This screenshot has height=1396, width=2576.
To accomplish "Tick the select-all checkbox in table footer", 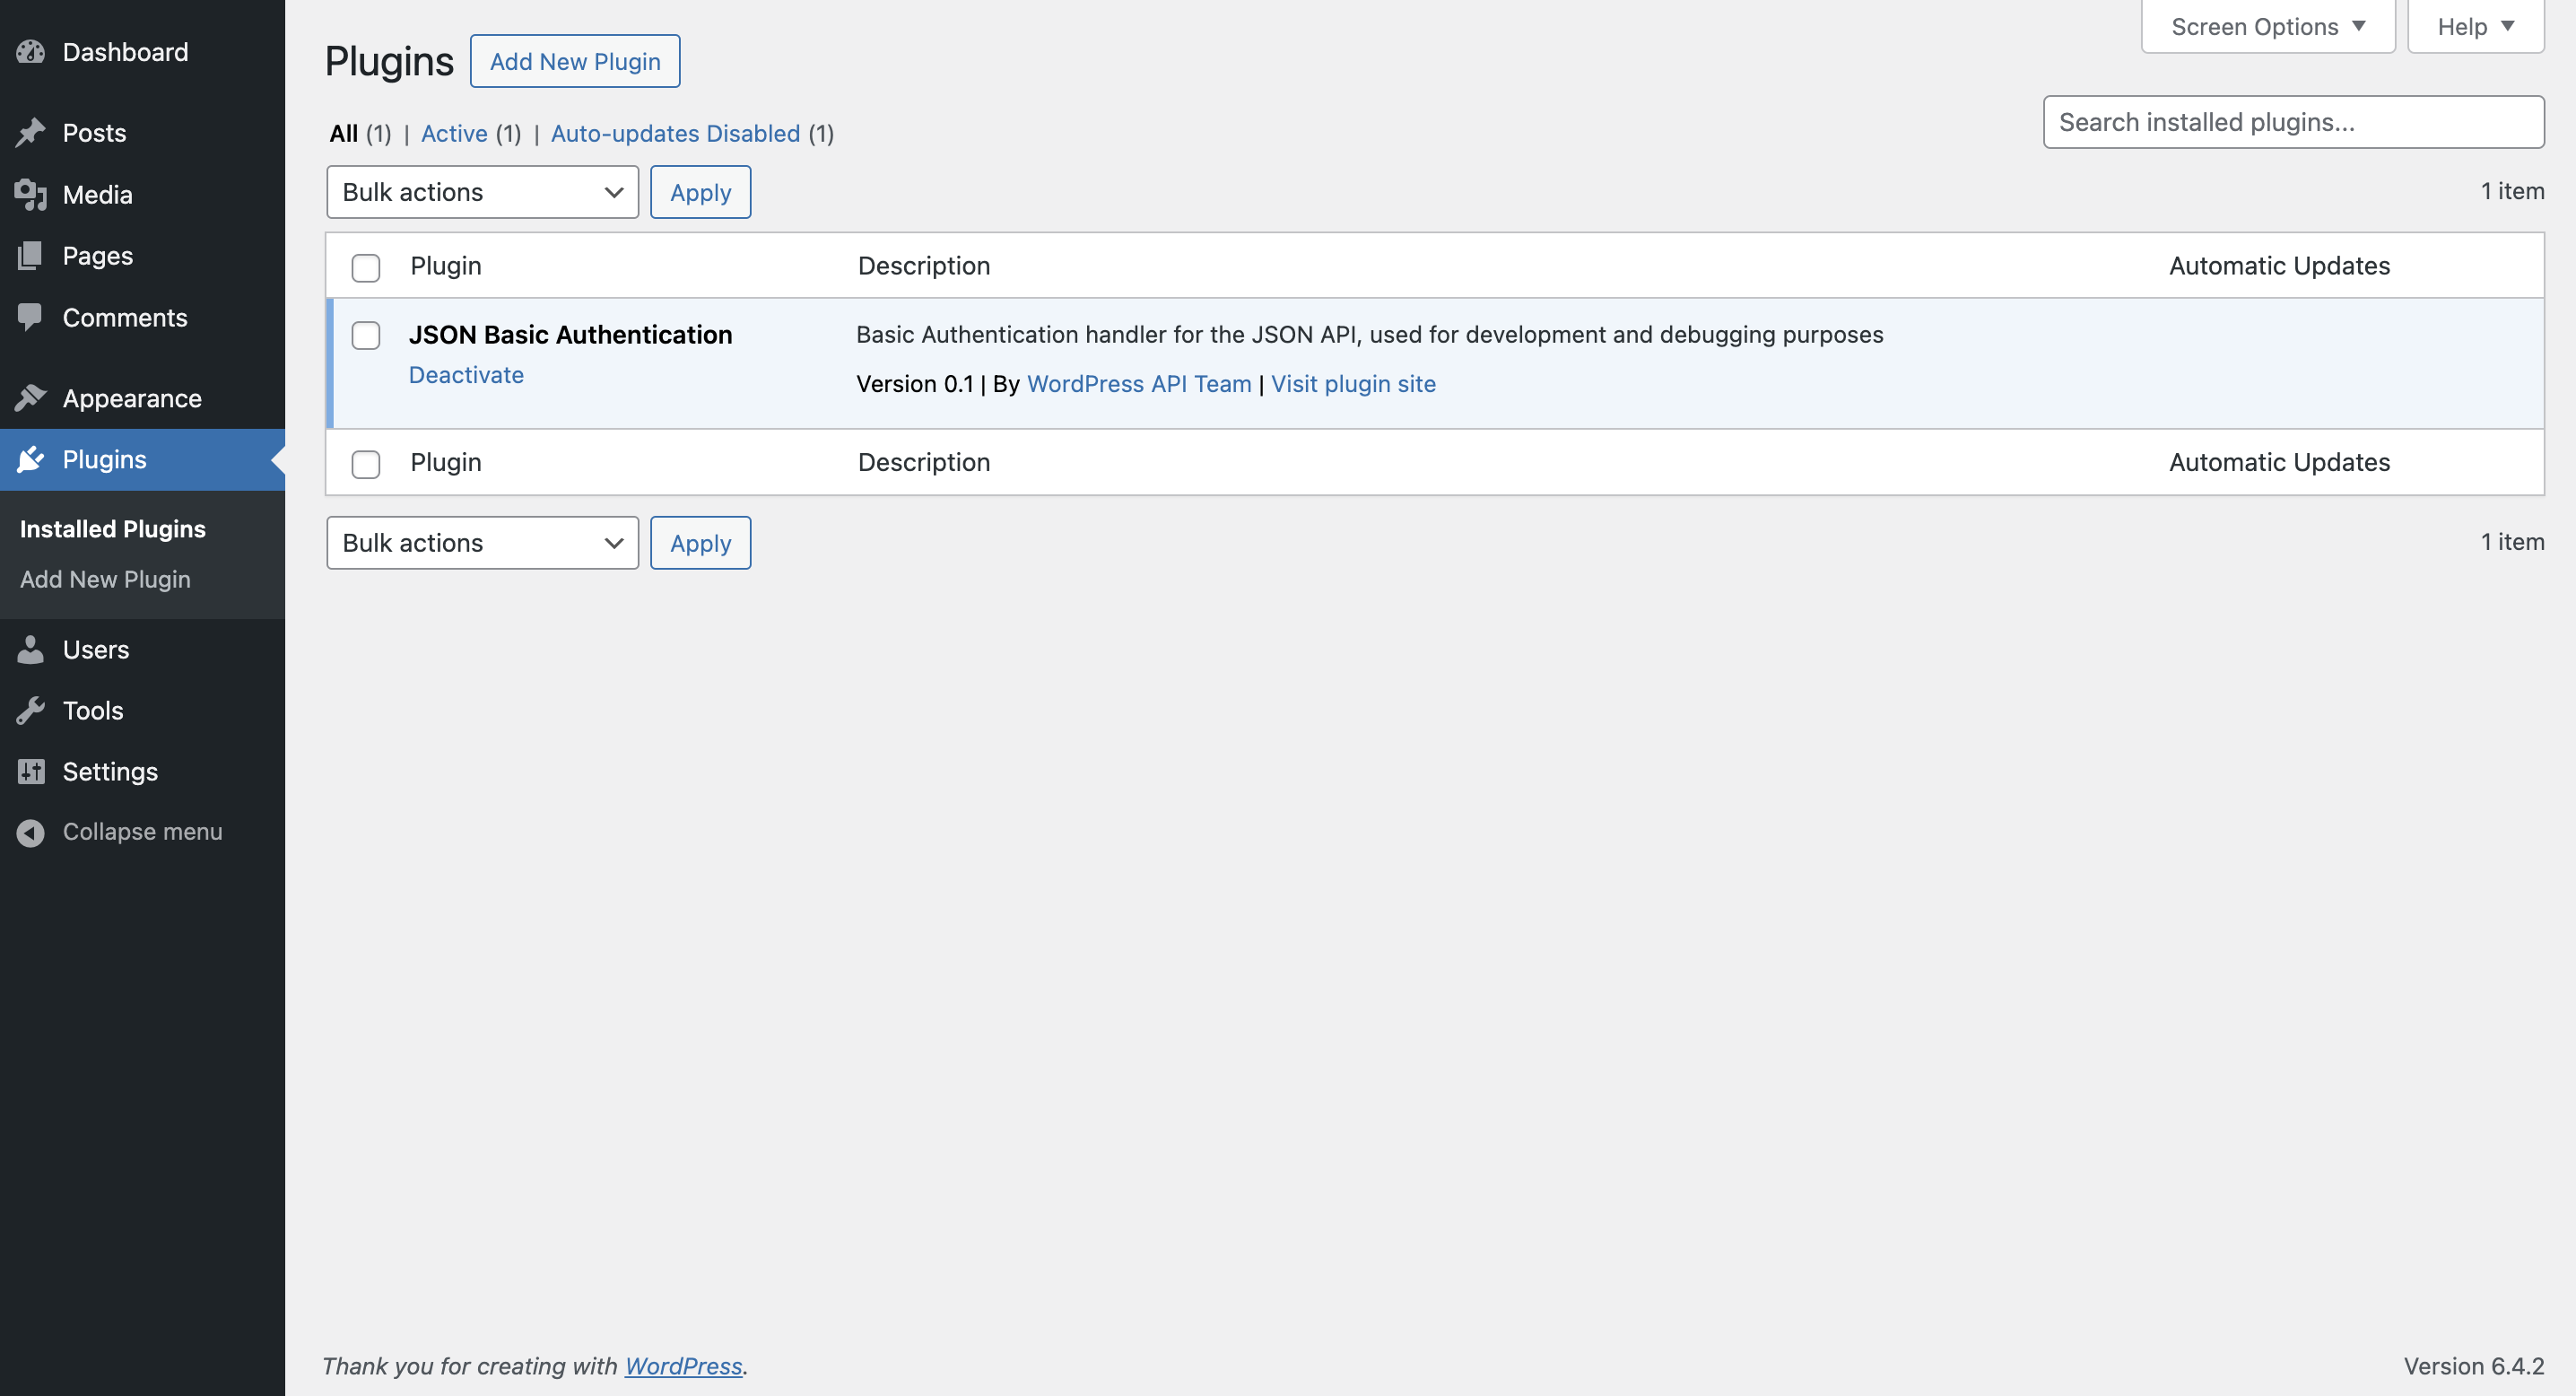I will click(x=366, y=464).
